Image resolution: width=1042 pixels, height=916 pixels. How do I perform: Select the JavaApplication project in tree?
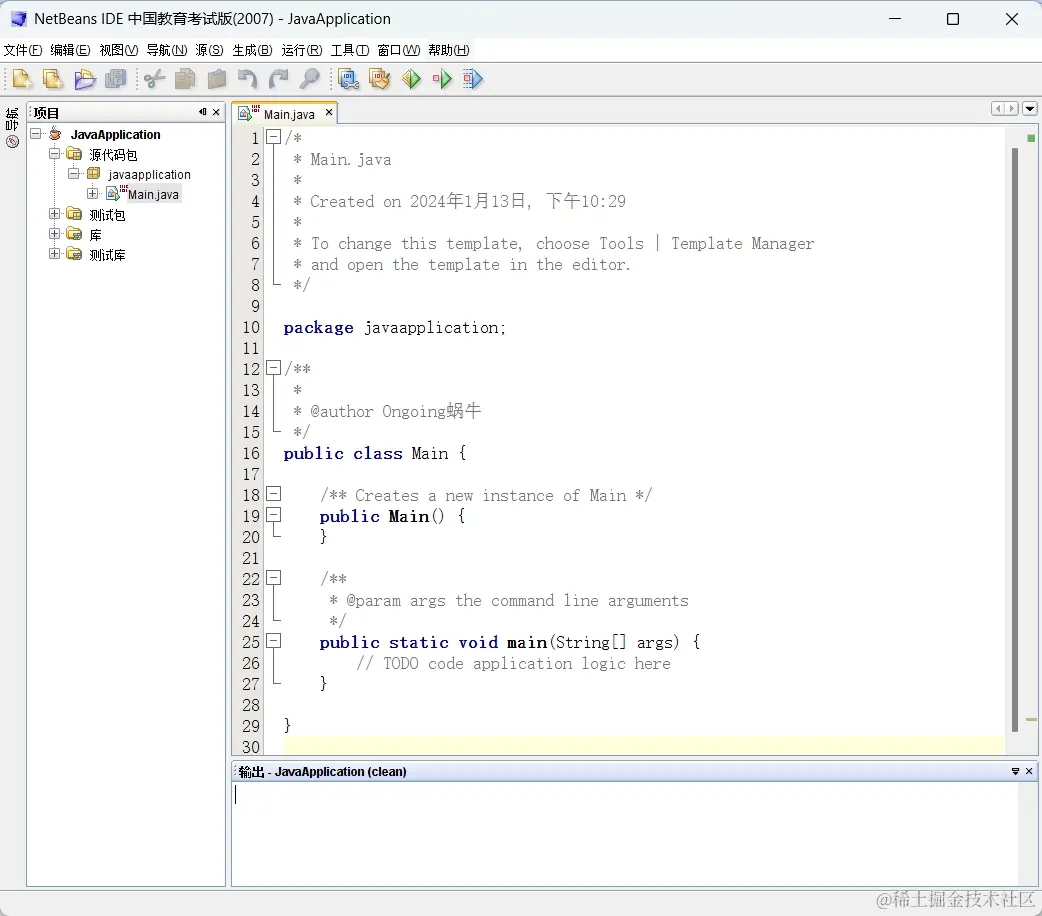coord(116,134)
